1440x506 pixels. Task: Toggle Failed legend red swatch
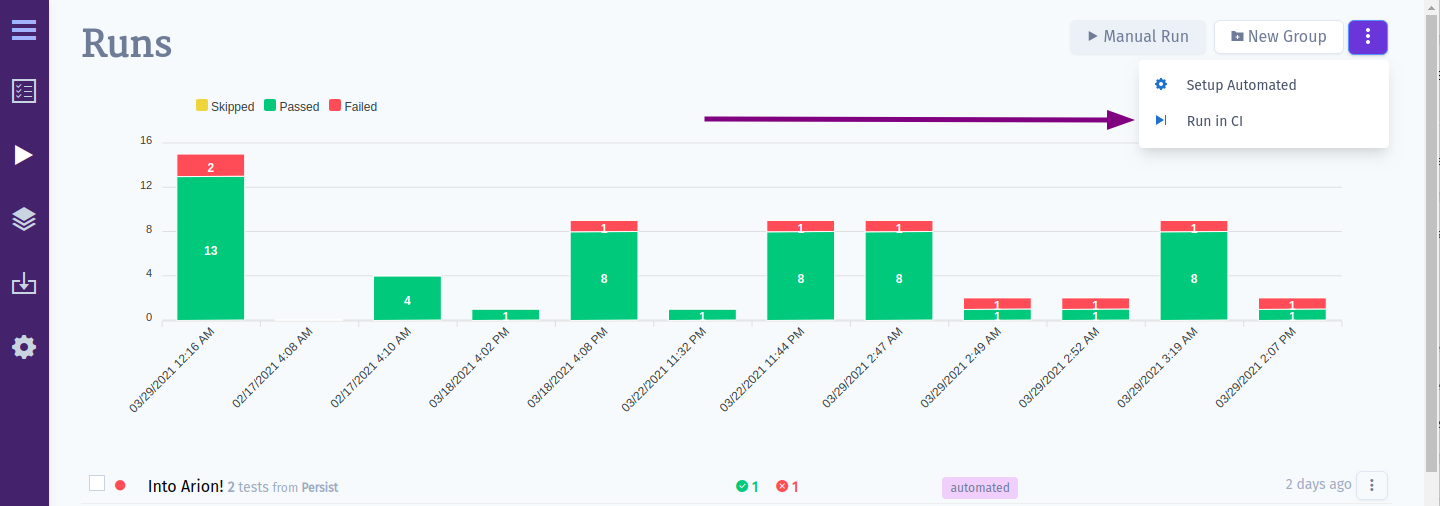pos(335,106)
